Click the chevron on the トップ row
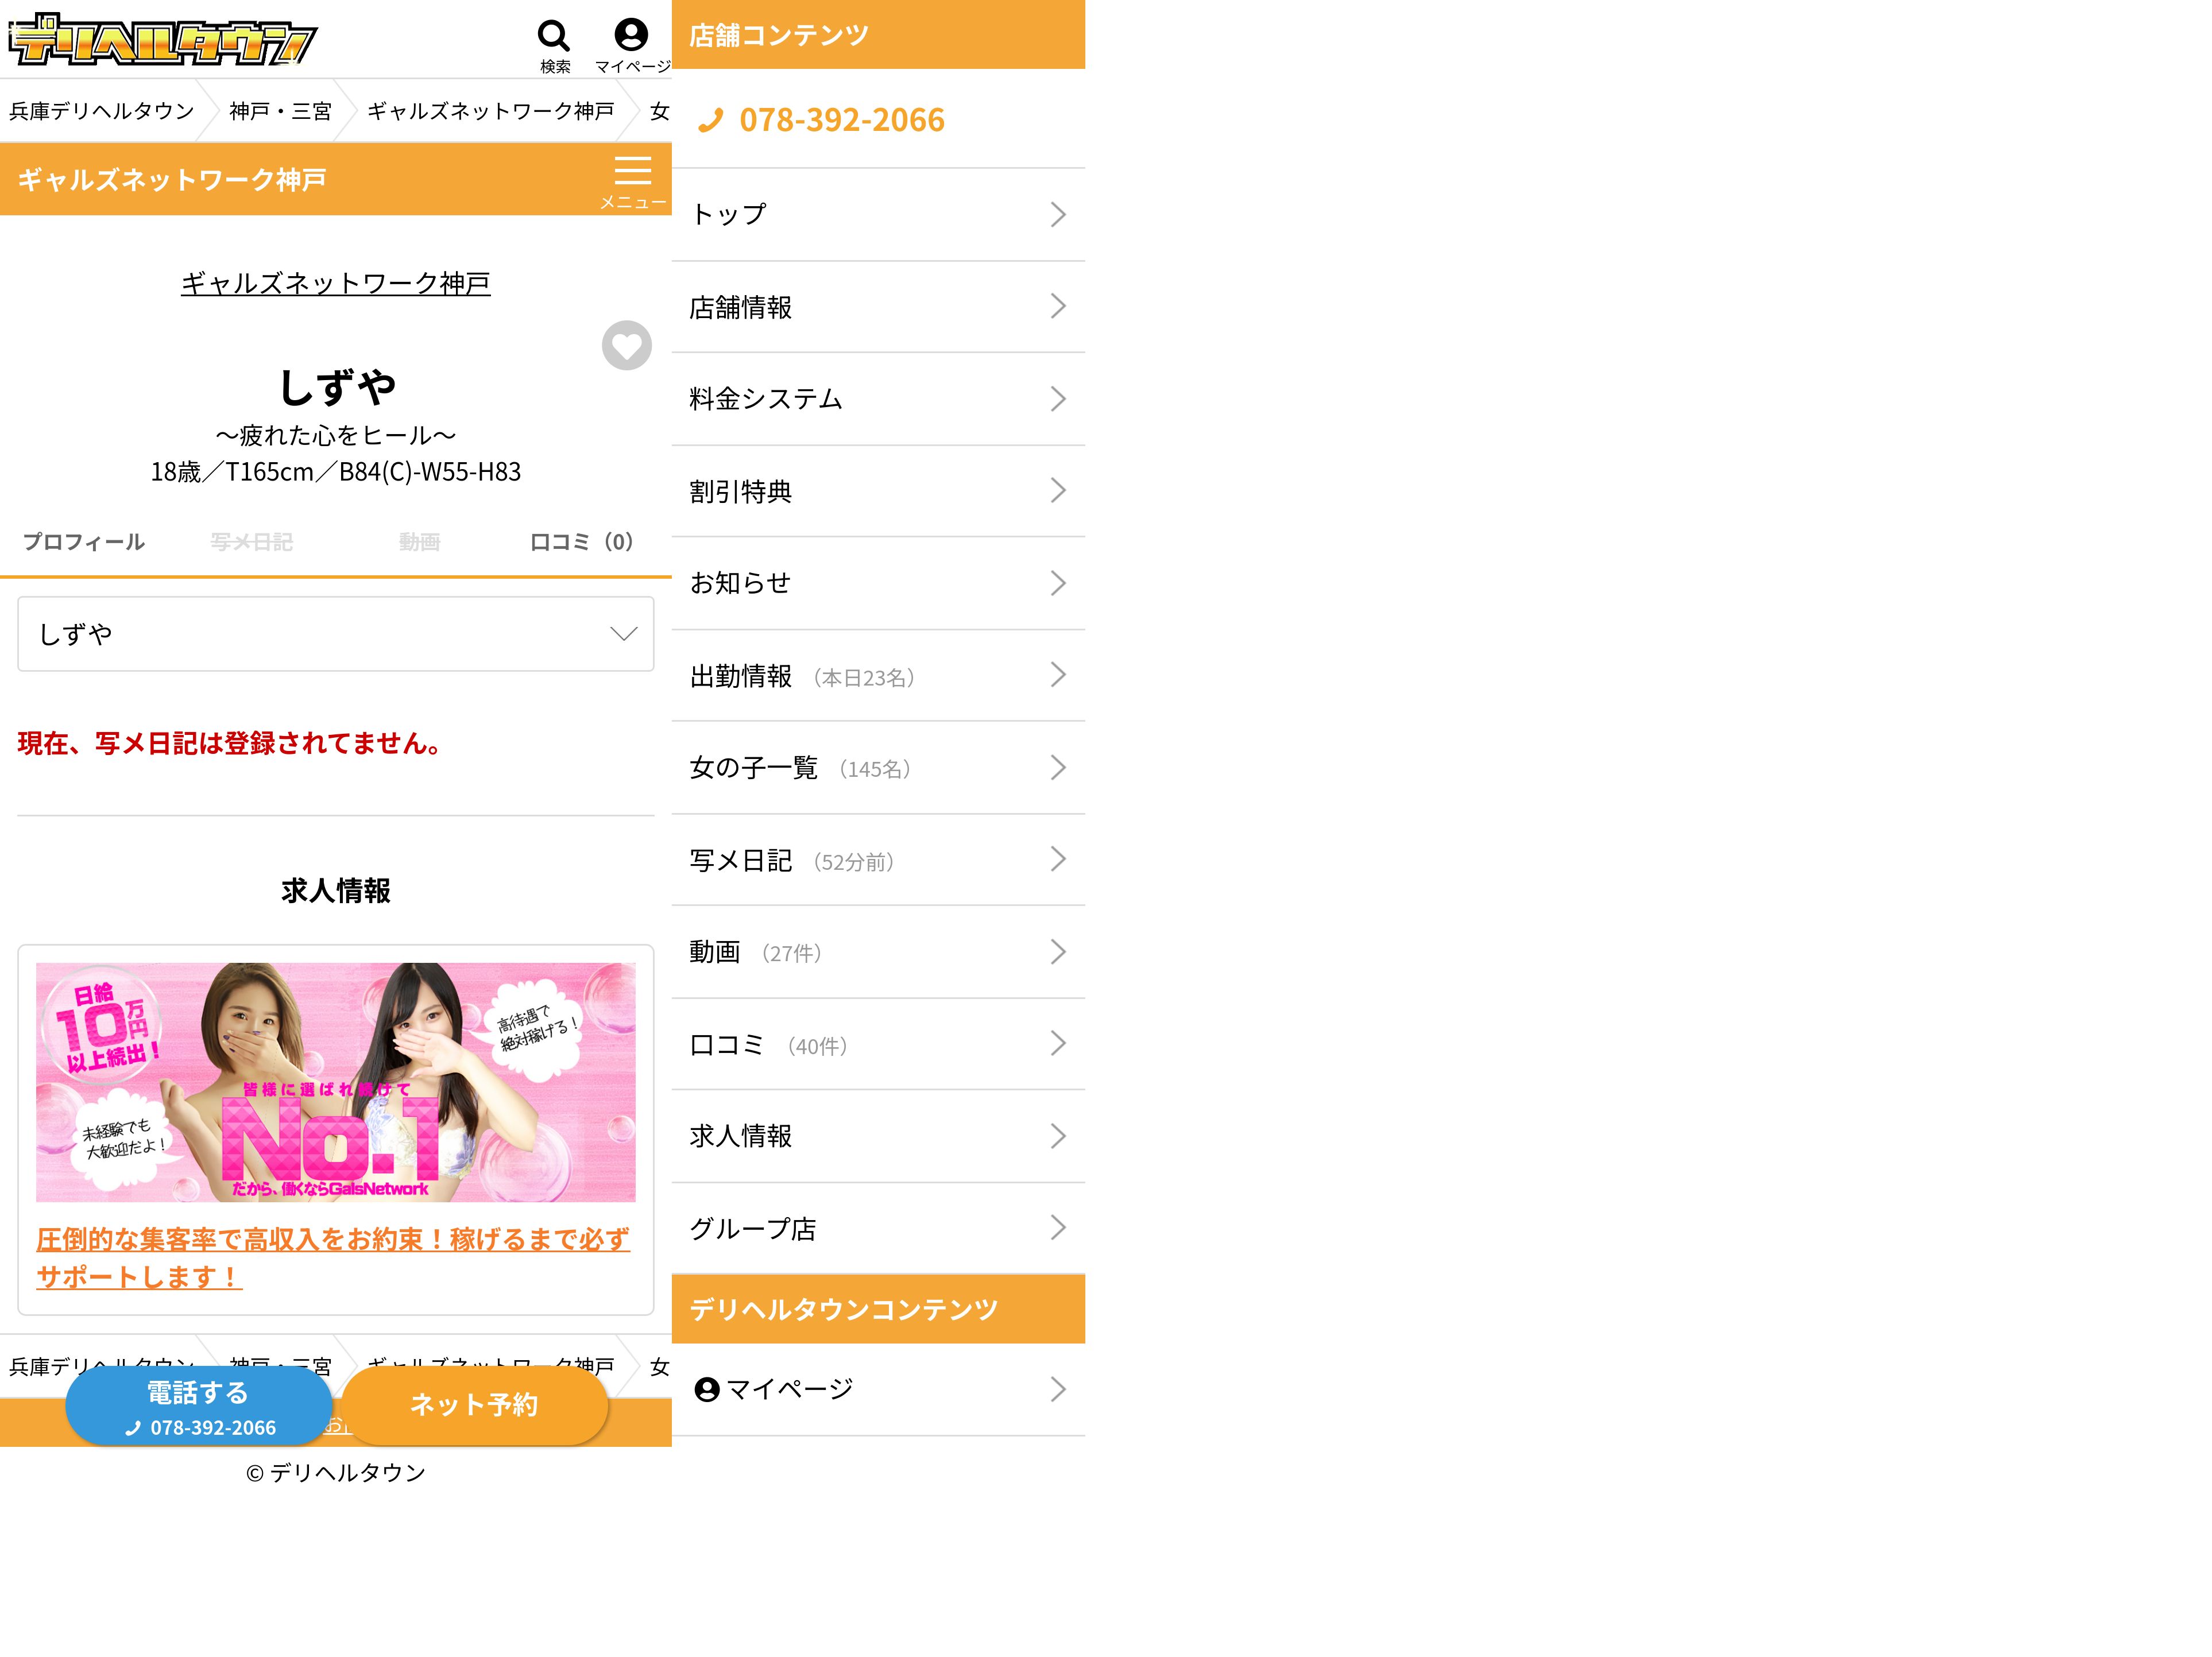The width and height of the screenshot is (2212, 1657). [x=1058, y=215]
